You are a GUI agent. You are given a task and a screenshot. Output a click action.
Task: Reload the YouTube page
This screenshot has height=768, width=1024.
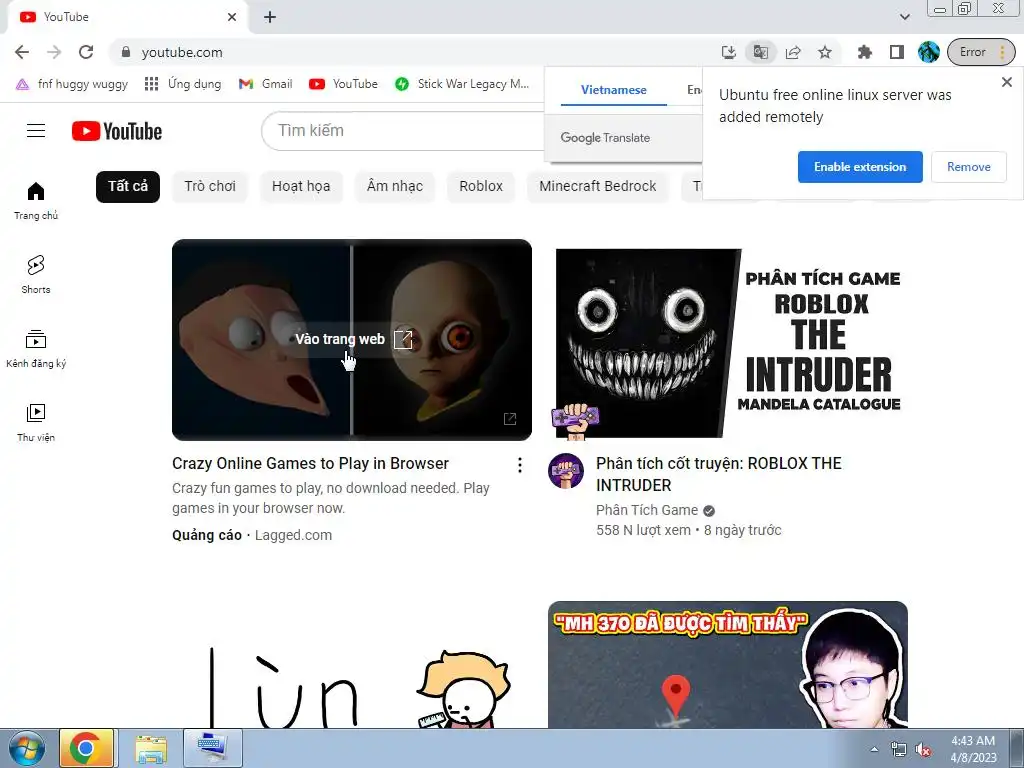point(86,52)
